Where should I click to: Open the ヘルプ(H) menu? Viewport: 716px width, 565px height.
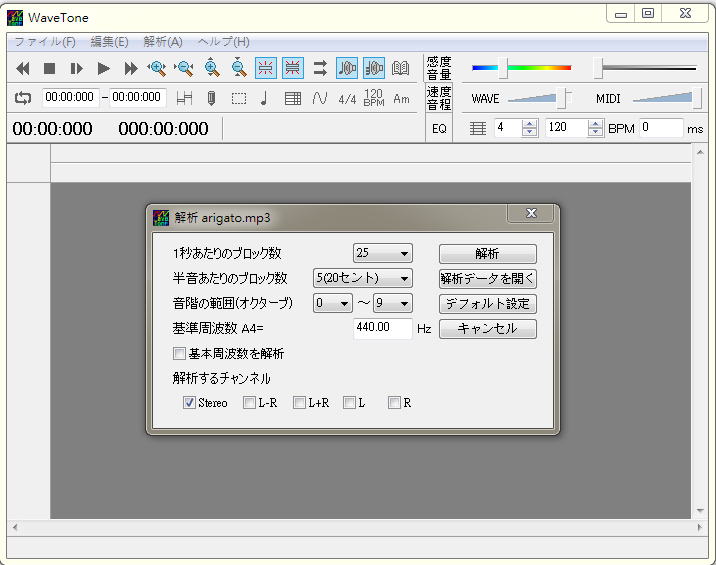click(x=224, y=42)
